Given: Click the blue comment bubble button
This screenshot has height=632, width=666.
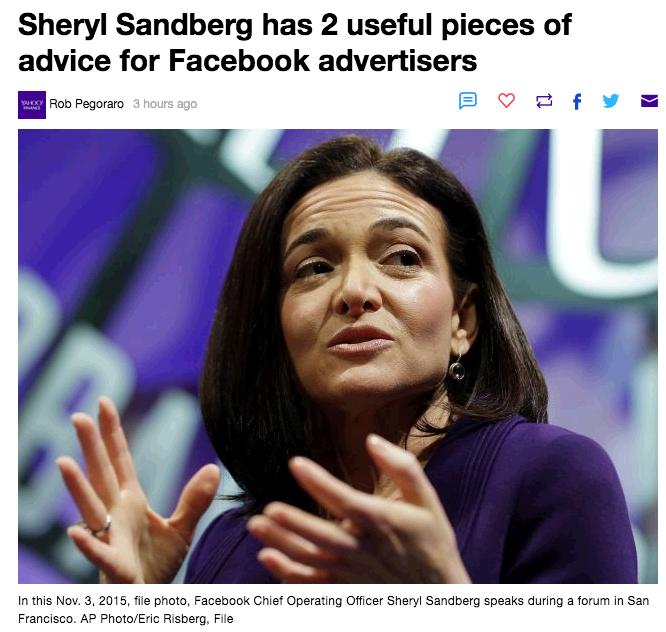Looking at the screenshot, I should pyautogui.click(x=468, y=101).
